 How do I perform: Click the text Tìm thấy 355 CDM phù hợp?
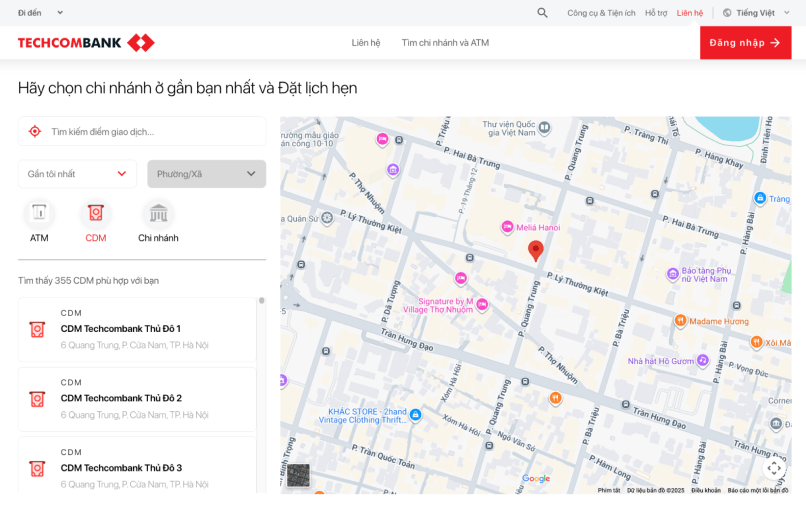[88, 281]
